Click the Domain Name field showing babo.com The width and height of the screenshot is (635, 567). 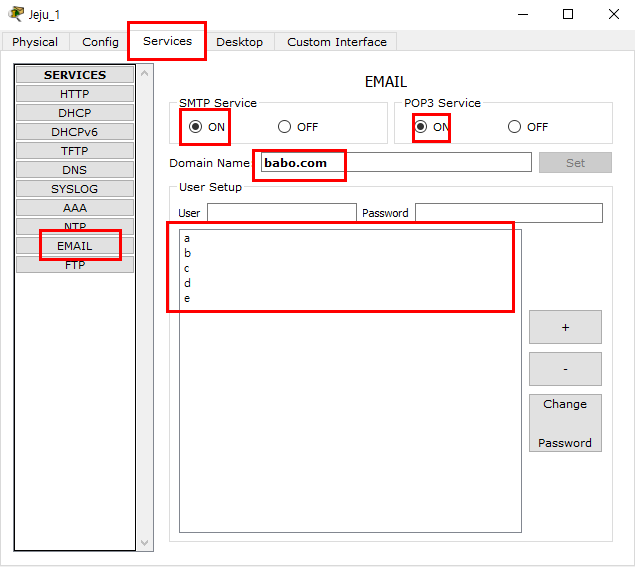(396, 162)
